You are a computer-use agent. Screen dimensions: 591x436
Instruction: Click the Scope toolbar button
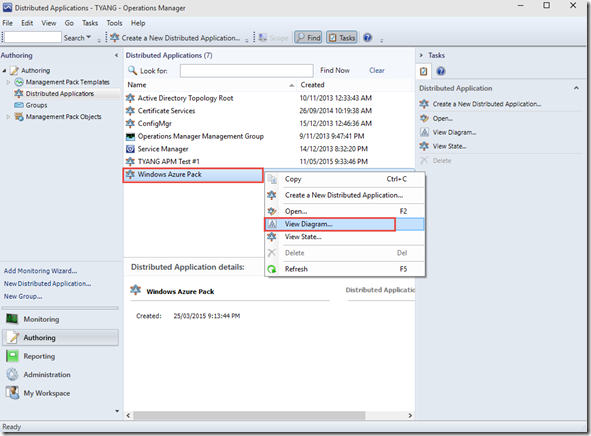pyautogui.click(x=274, y=38)
